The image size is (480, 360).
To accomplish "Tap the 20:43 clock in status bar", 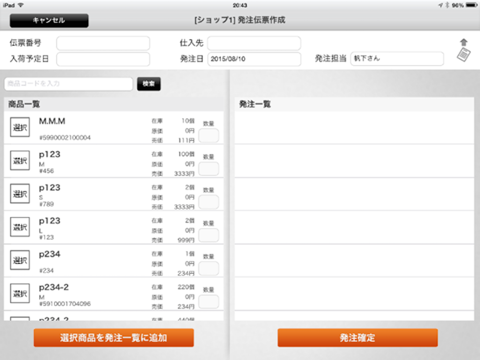I will pos(240,5).
